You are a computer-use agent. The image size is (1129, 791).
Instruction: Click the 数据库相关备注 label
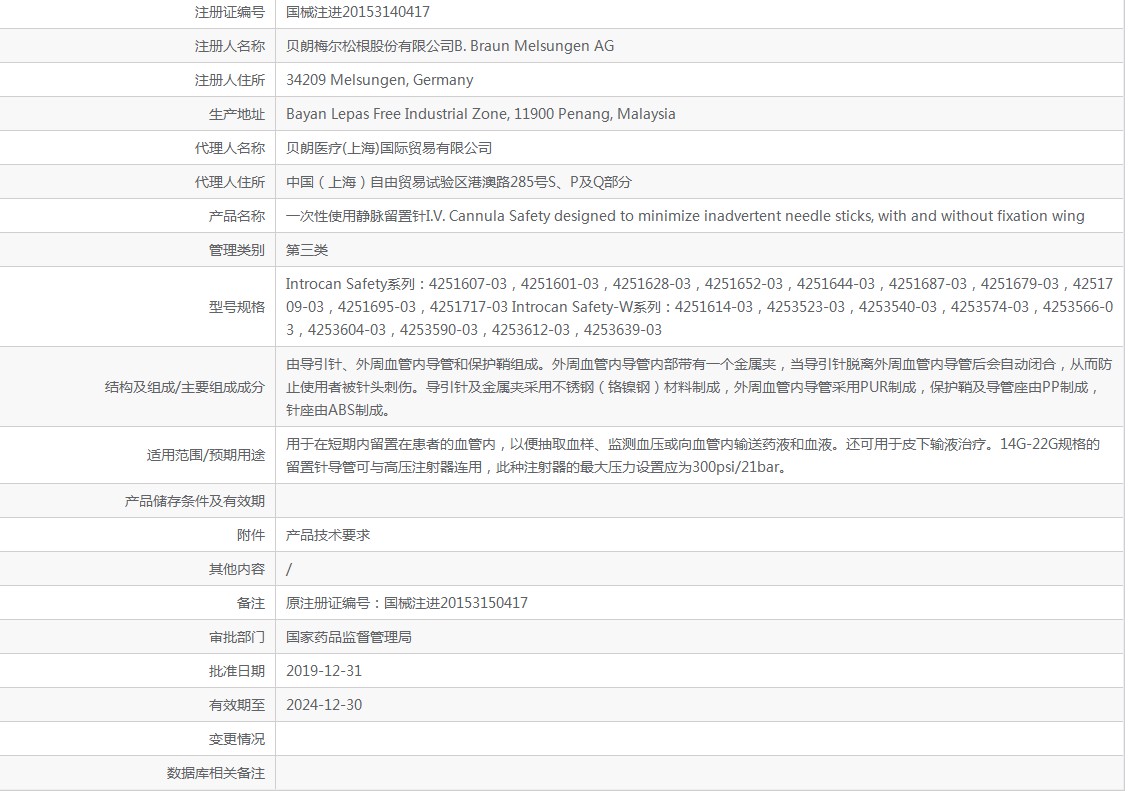point(216,773)
